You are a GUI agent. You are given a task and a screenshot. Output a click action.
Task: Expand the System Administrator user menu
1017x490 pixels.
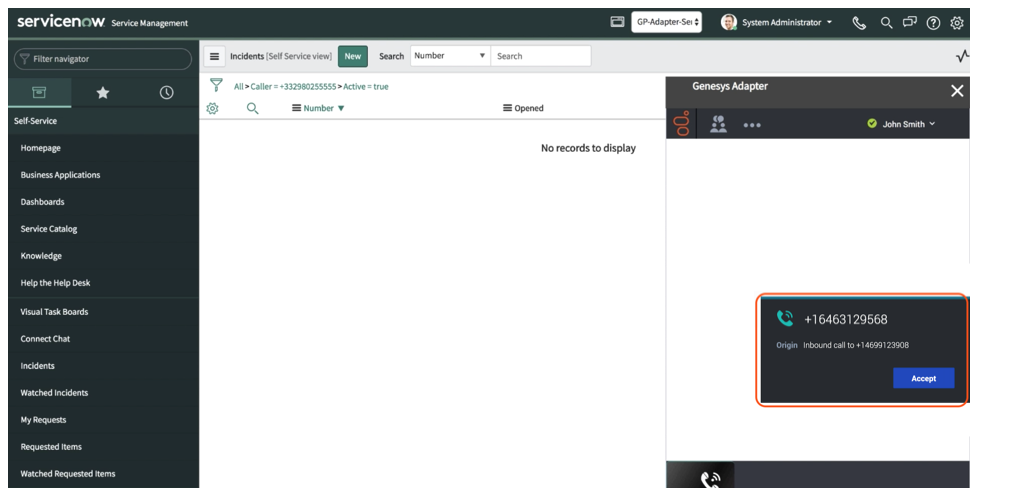tap(787, 22)
